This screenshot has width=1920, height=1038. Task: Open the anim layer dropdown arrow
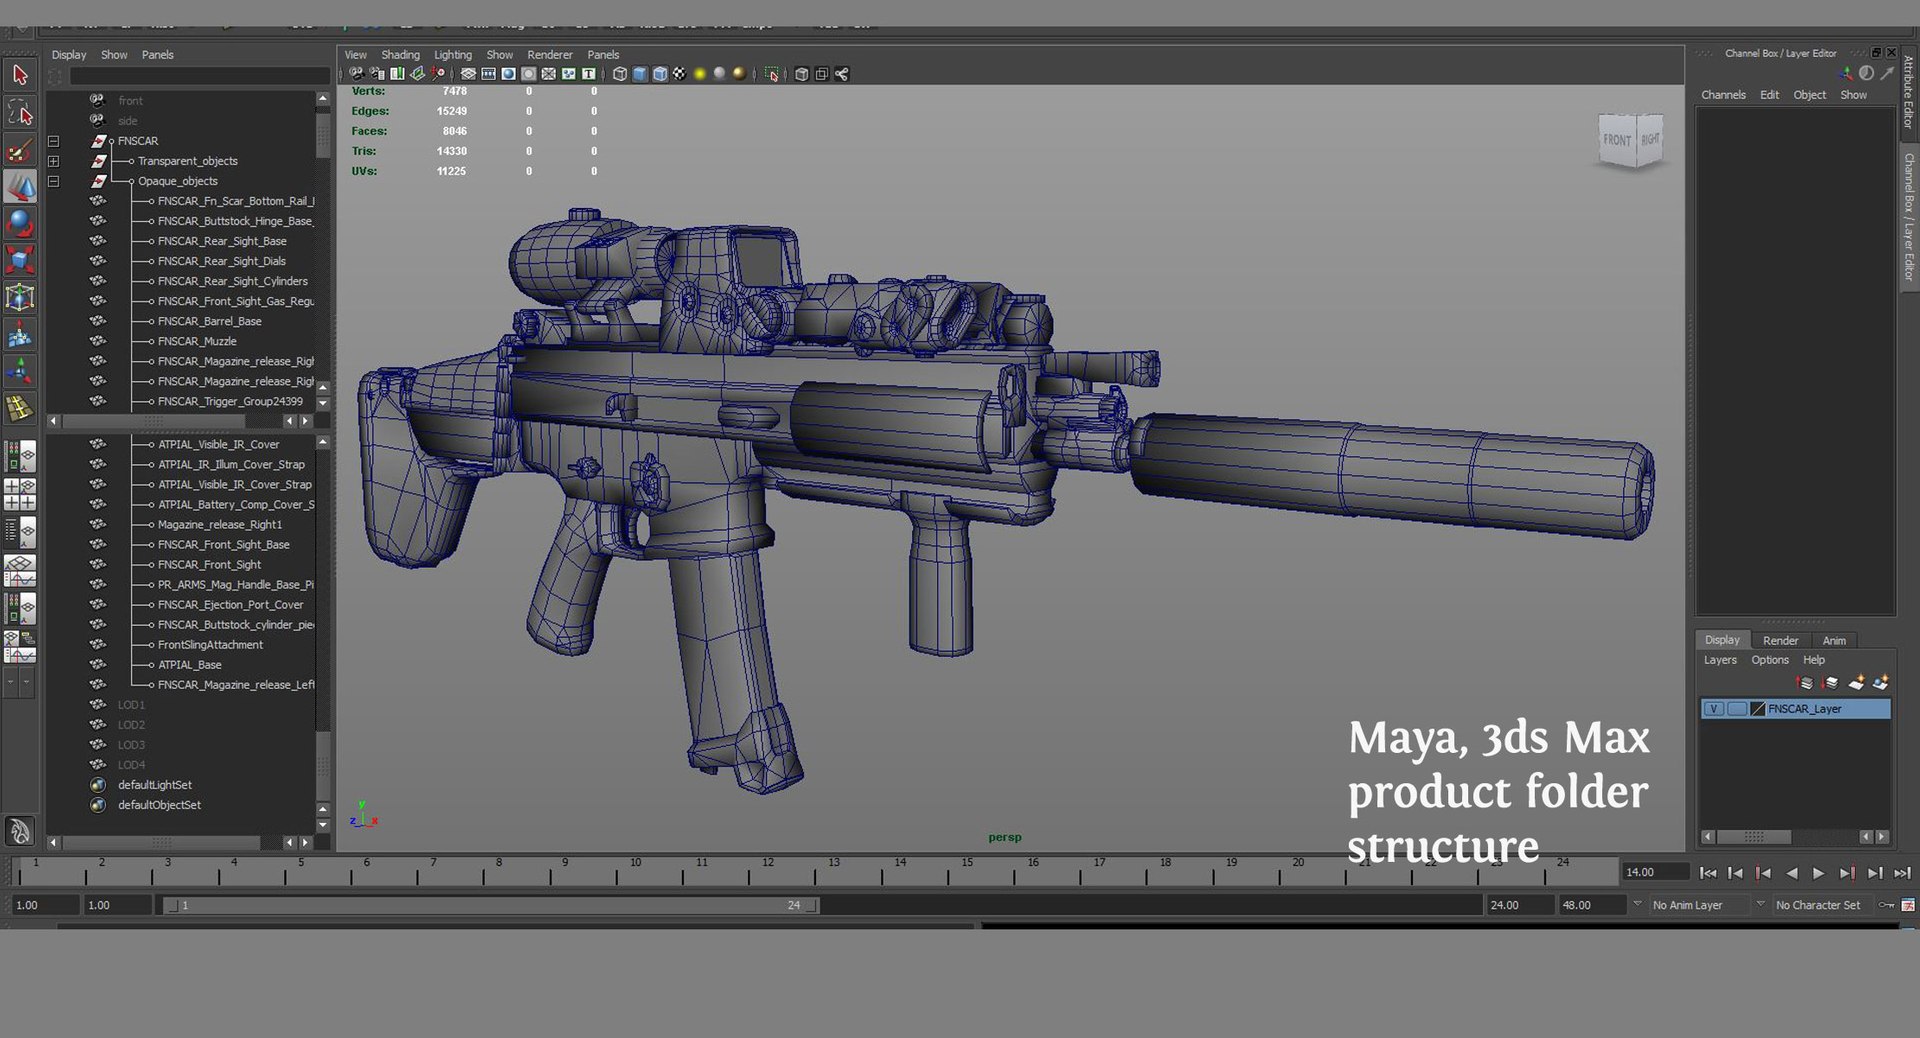pos(1637,904)
